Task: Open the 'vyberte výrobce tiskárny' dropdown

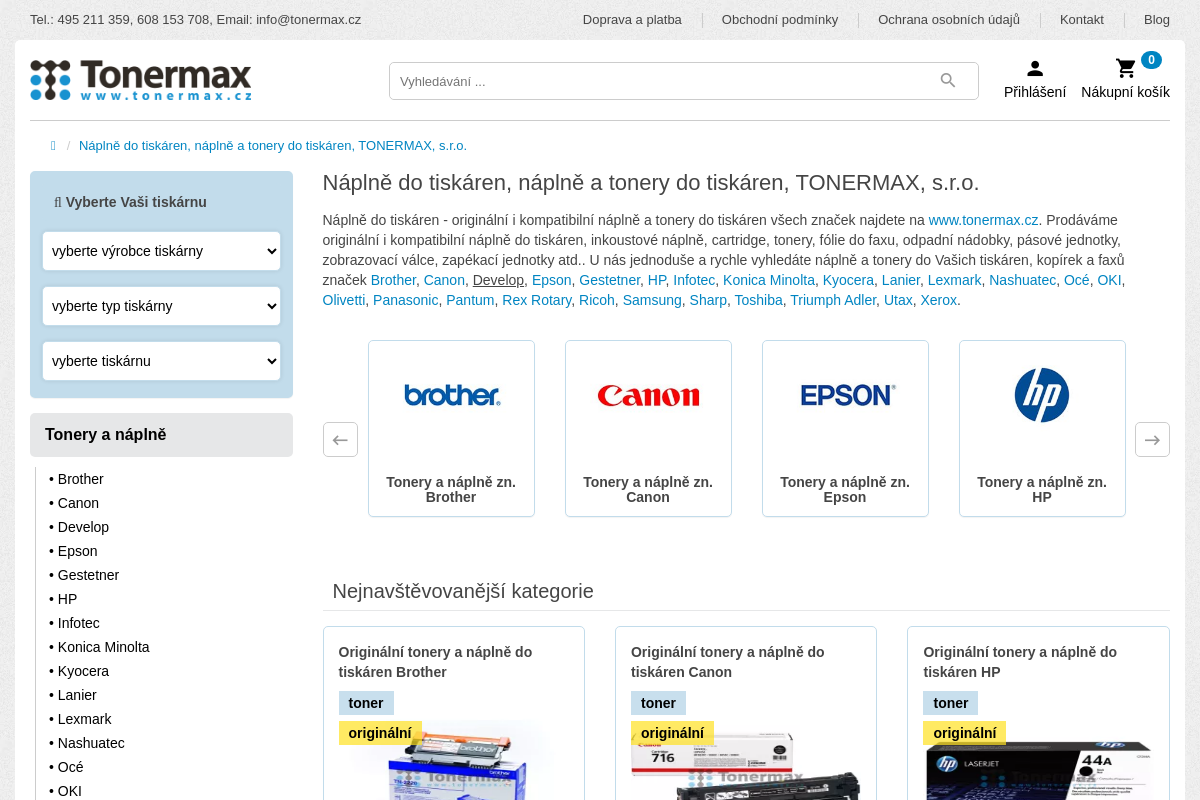Action: (161, 251)
